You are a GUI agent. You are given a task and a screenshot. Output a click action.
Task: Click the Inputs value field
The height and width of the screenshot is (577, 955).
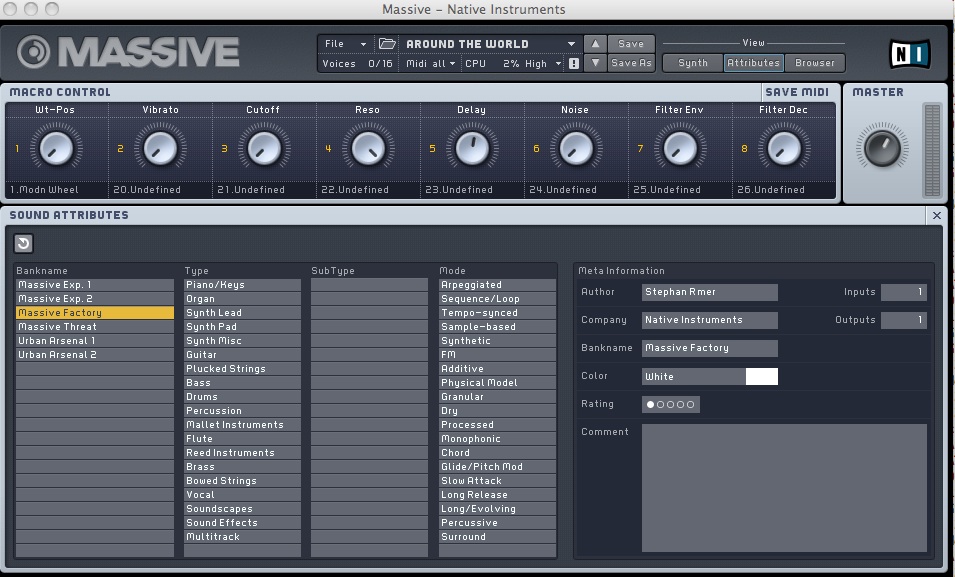[904, 292]
